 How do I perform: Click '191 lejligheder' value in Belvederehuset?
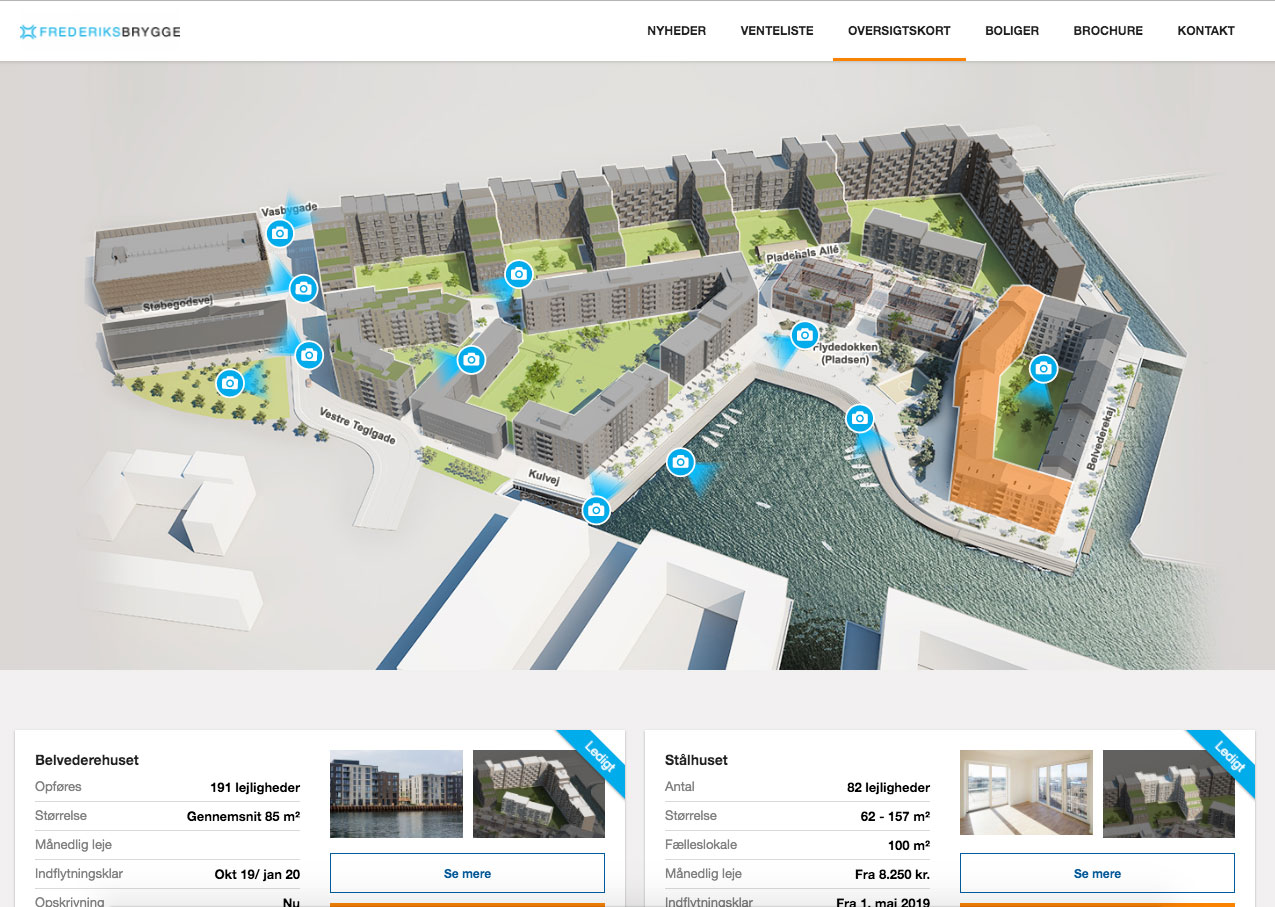[x=255, y=788]
